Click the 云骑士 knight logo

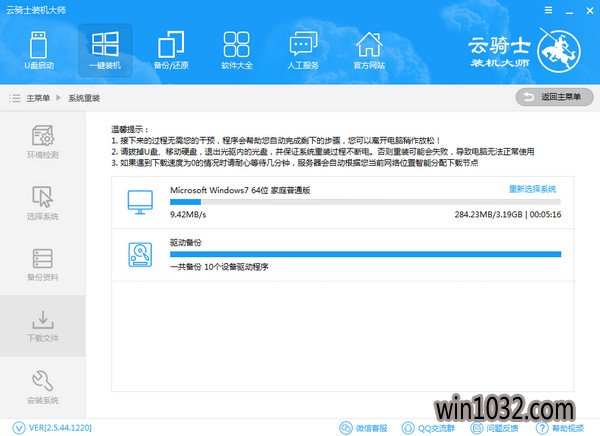pyautogui.click(x=559, y=51)
